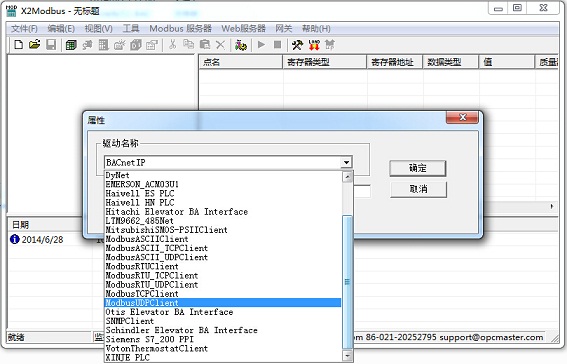Select SNMPClient driver

223,321
